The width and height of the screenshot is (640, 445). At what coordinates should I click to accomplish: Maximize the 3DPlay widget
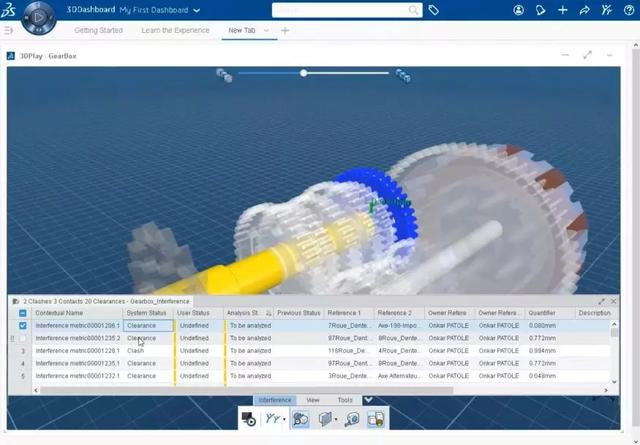pyautogui.click(x=587, y=55)
